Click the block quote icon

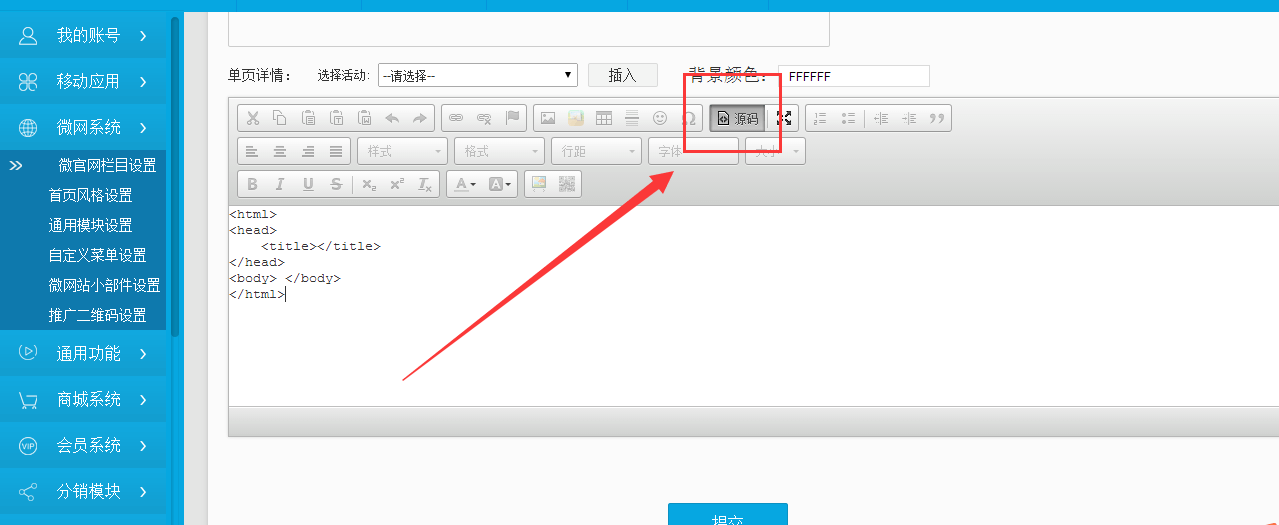937,118
